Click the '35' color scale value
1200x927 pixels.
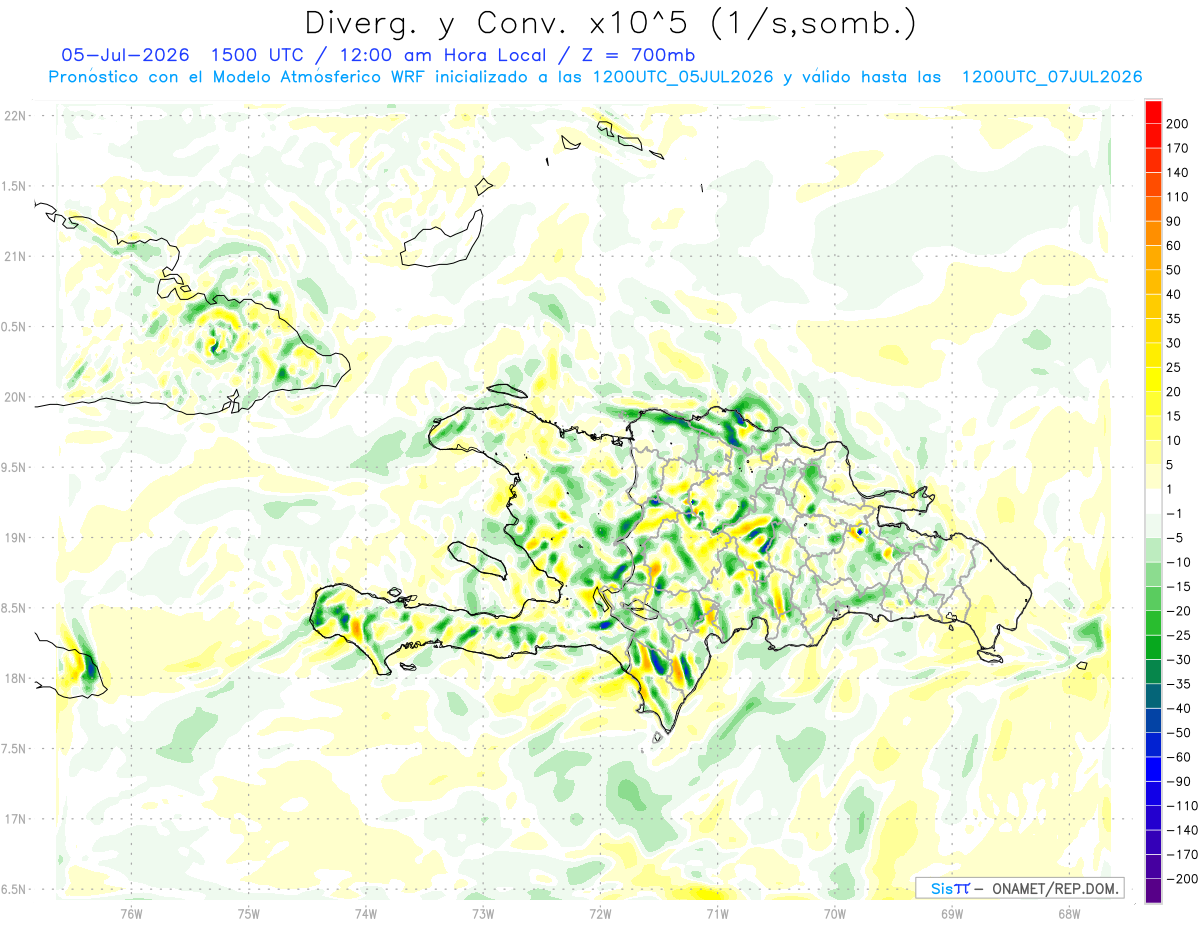click(1174, 319)
